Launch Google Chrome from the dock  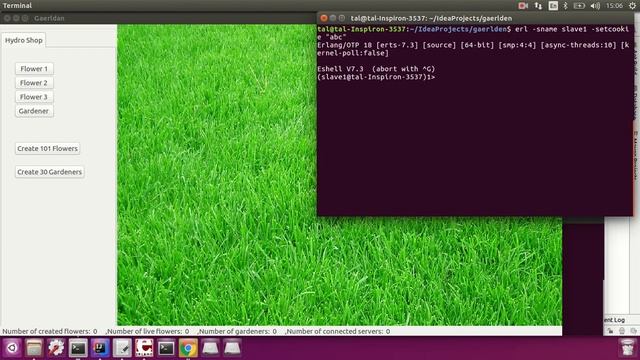coord(188,348)
